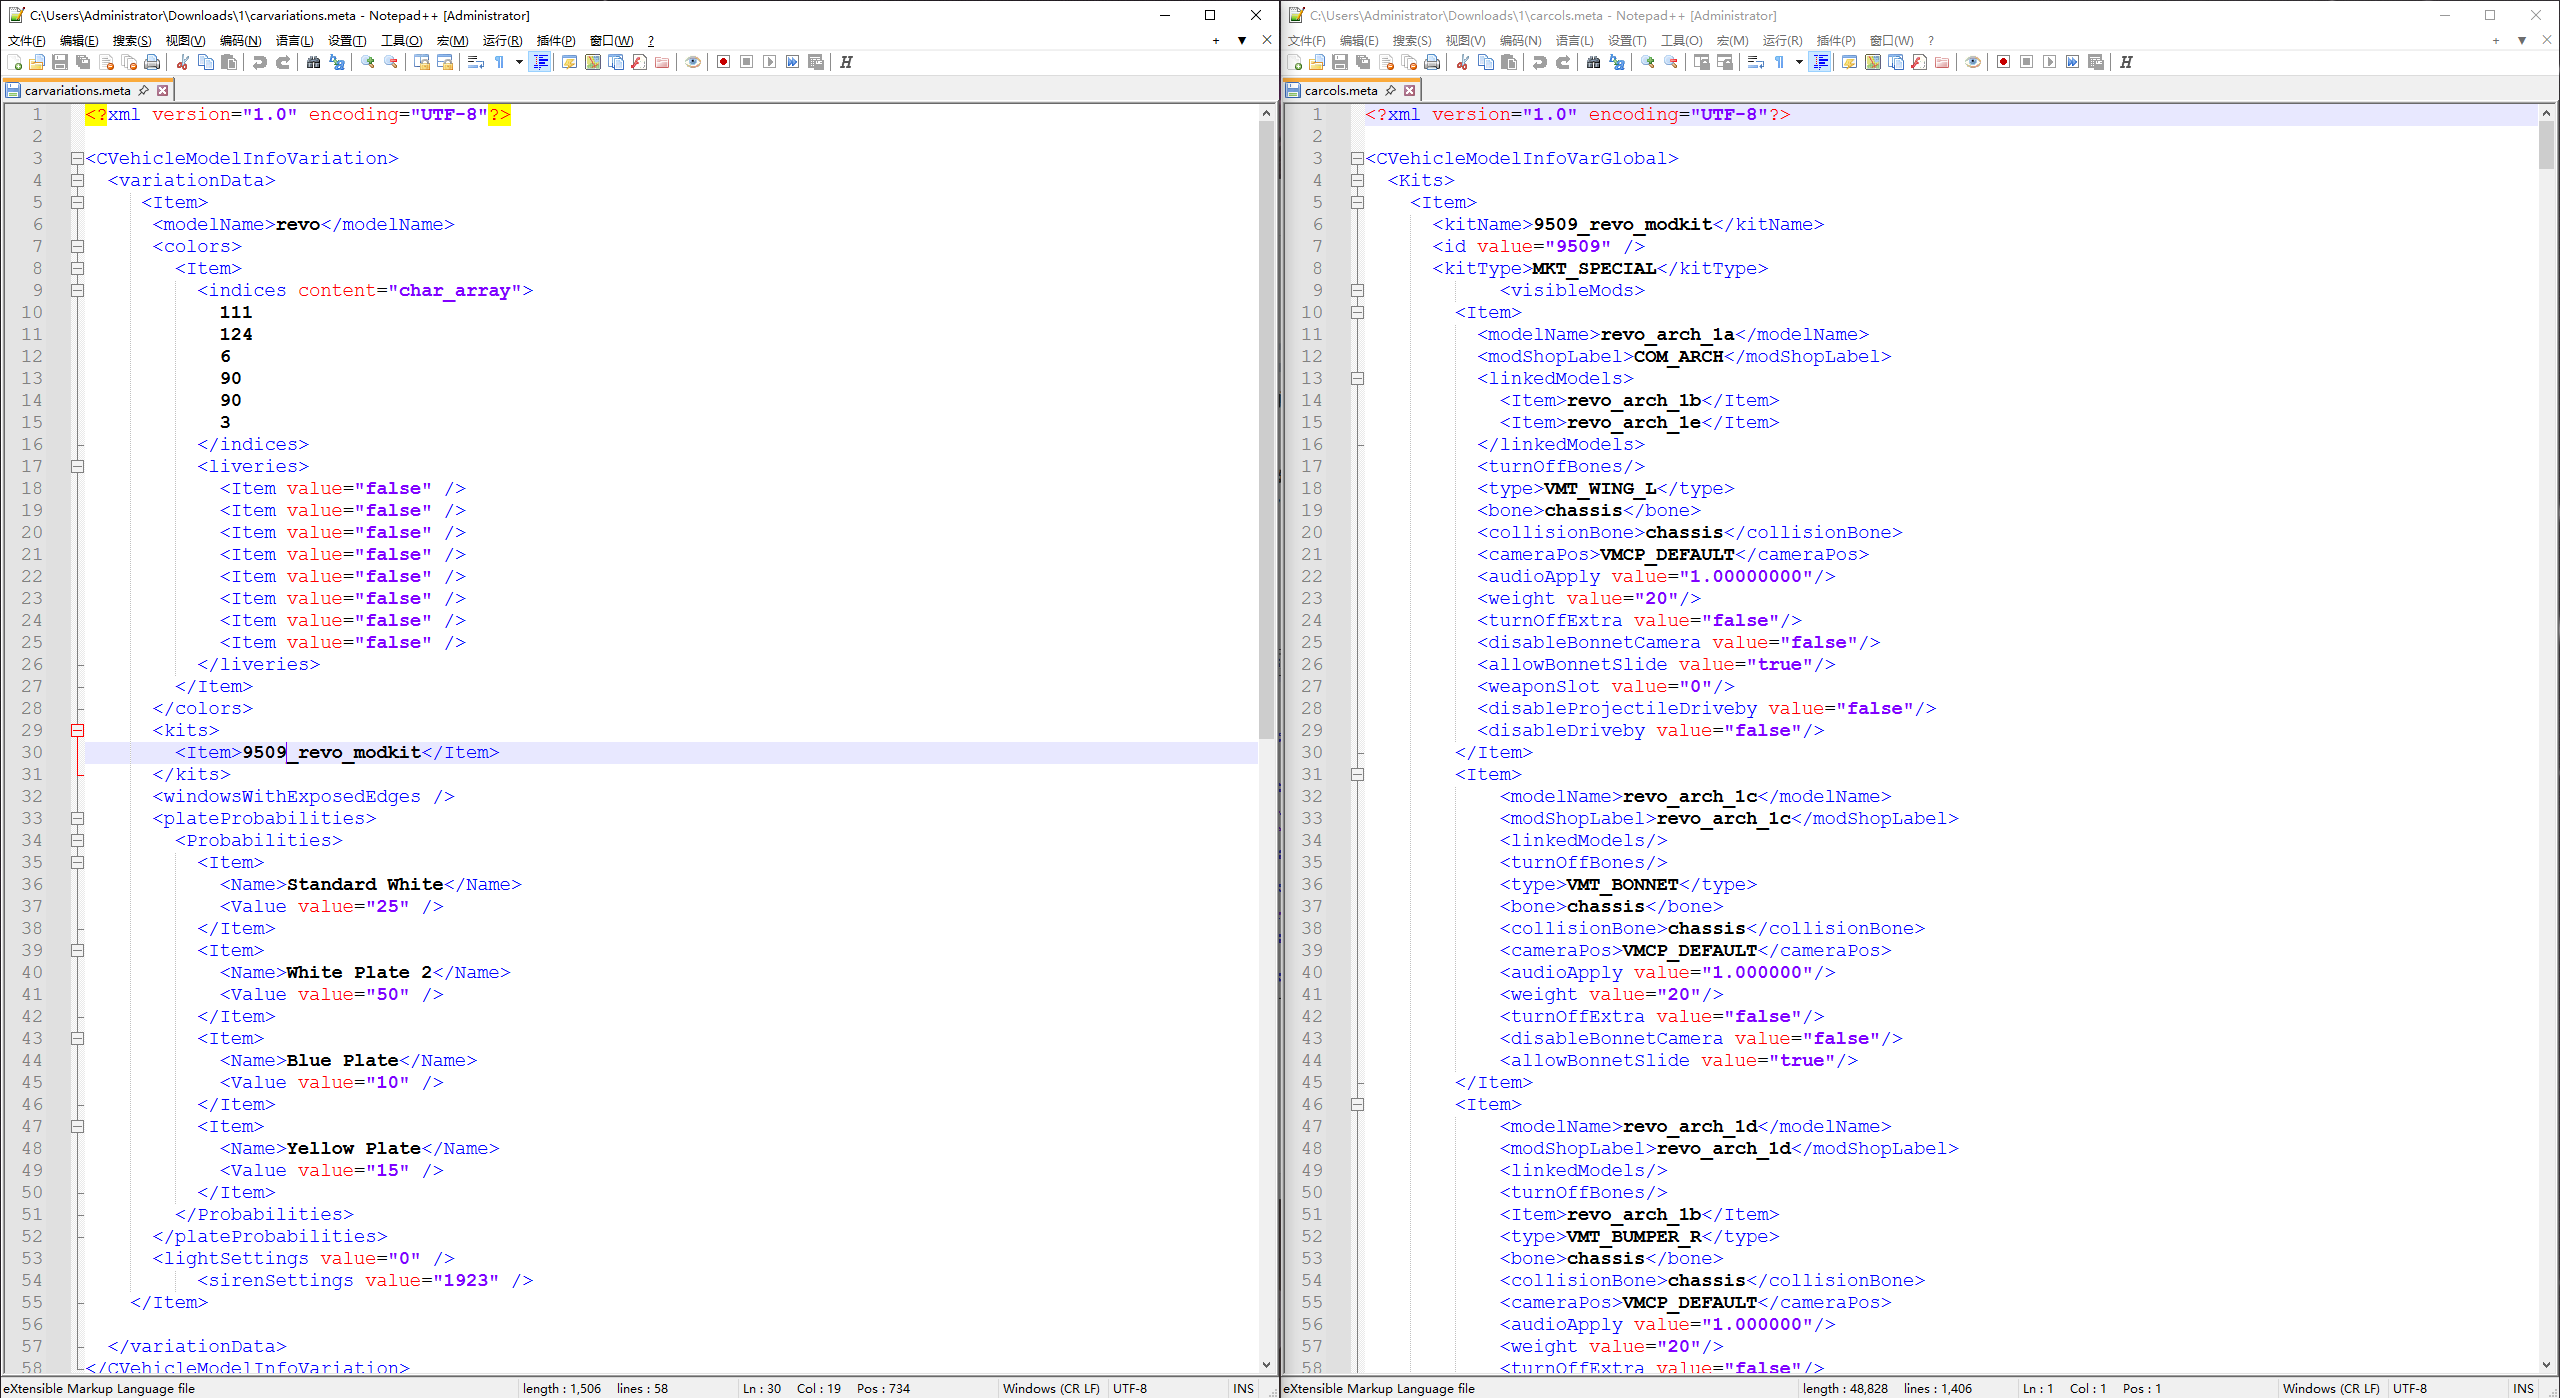Toggle indent guide in carvariations window toolbar

(541, 62)
